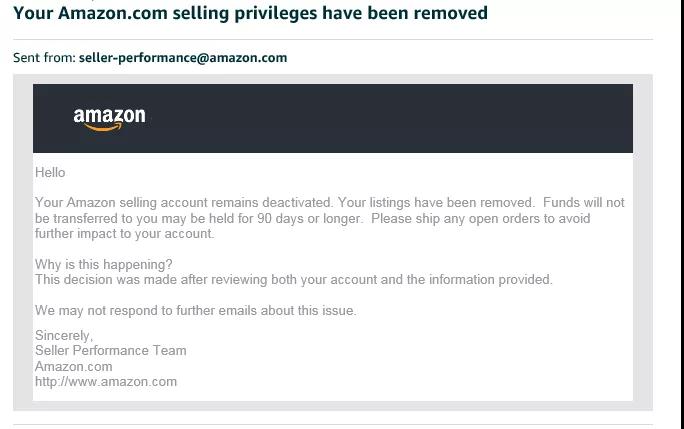Click 'We may not respond to further emails' sentence
Screen dimensions: 684x429
pyautogui.click(x=195, y=310)
